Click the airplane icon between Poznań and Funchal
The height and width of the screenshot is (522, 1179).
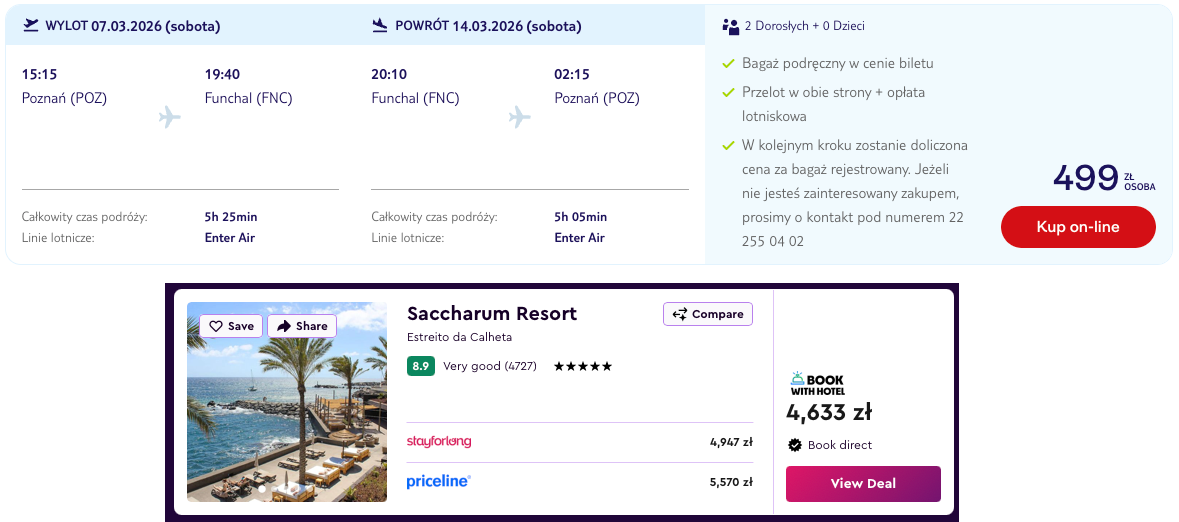(x=170, y=117)
